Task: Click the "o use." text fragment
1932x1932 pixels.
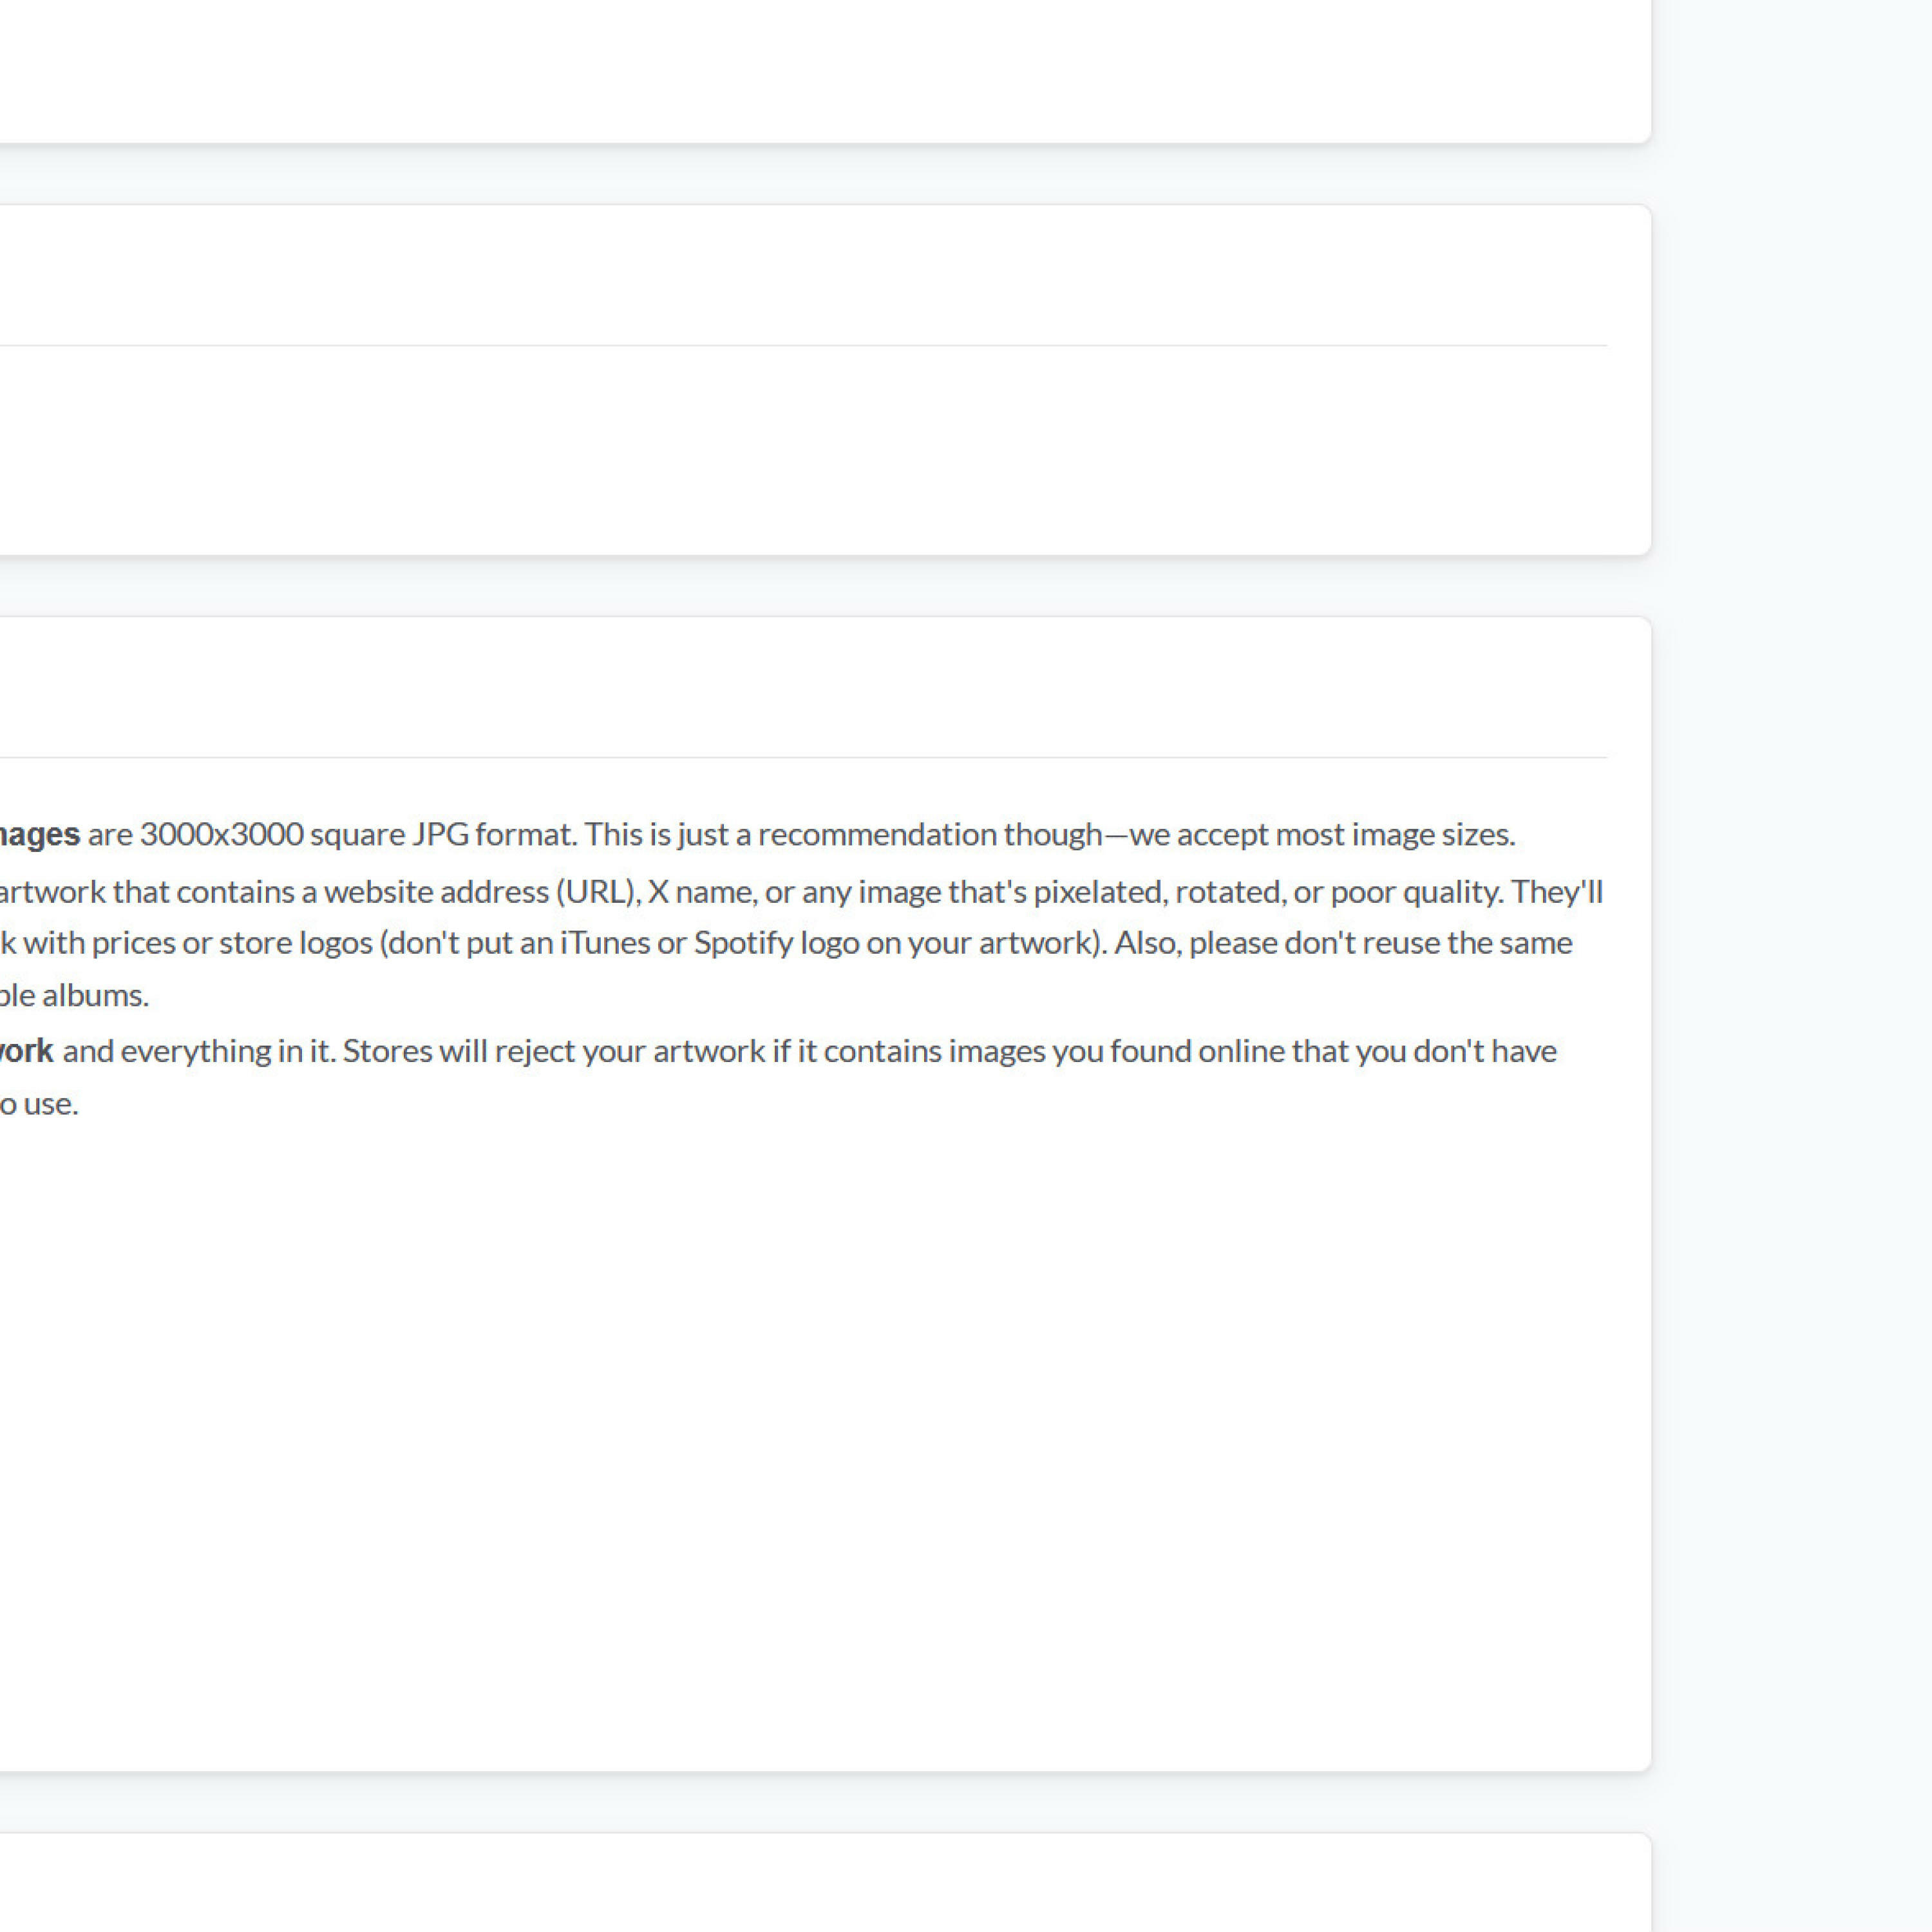Action: click(x=39, y=1104)
